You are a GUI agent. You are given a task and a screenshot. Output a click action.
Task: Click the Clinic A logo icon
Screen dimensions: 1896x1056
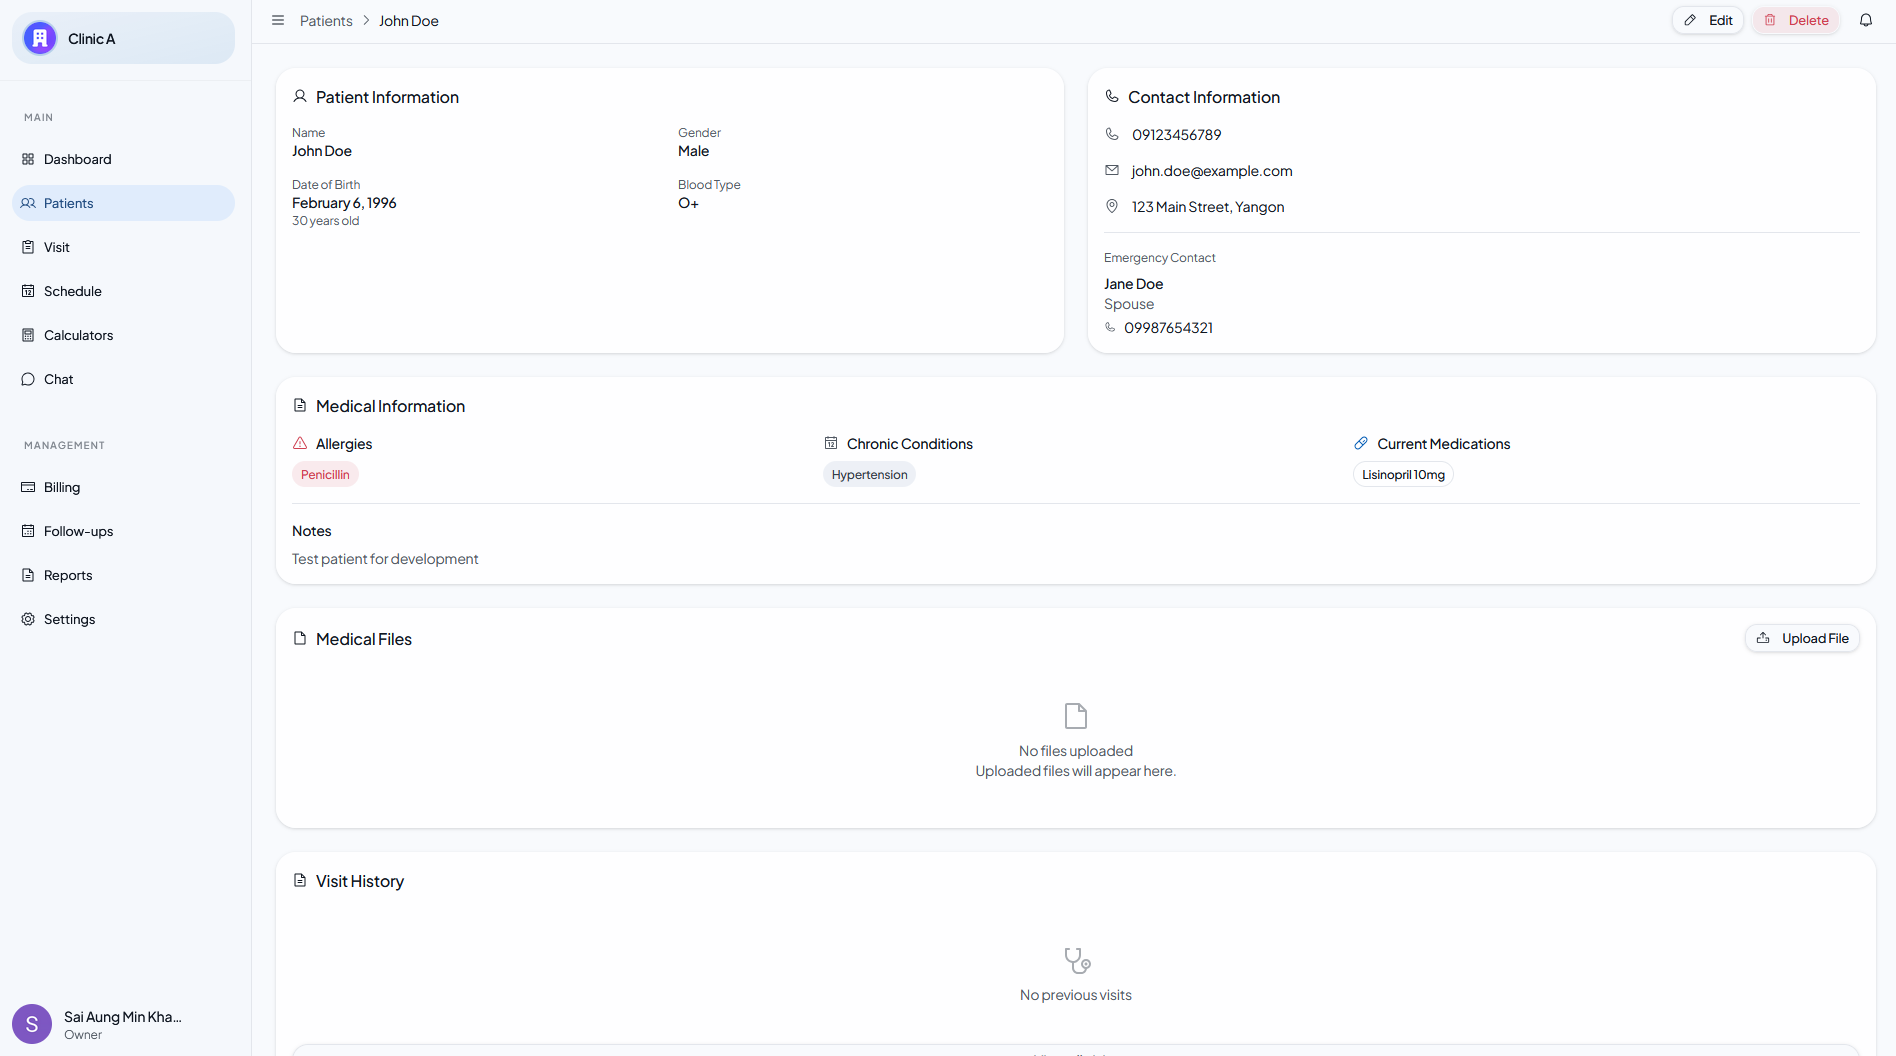click(40, 38)
